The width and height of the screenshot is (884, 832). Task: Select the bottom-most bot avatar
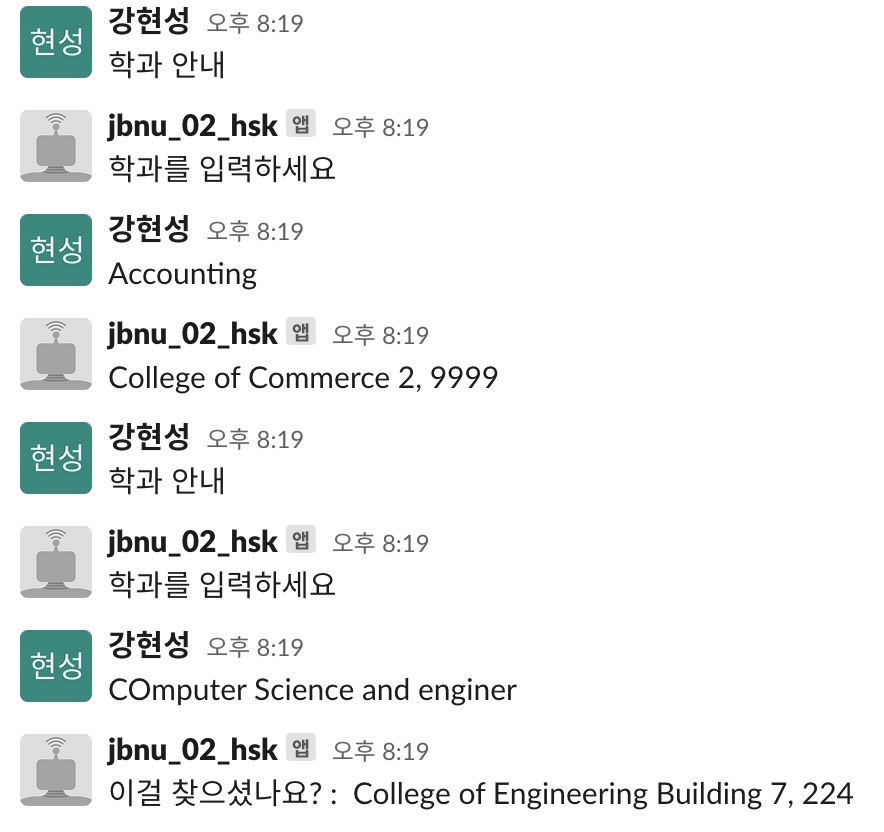55,770
